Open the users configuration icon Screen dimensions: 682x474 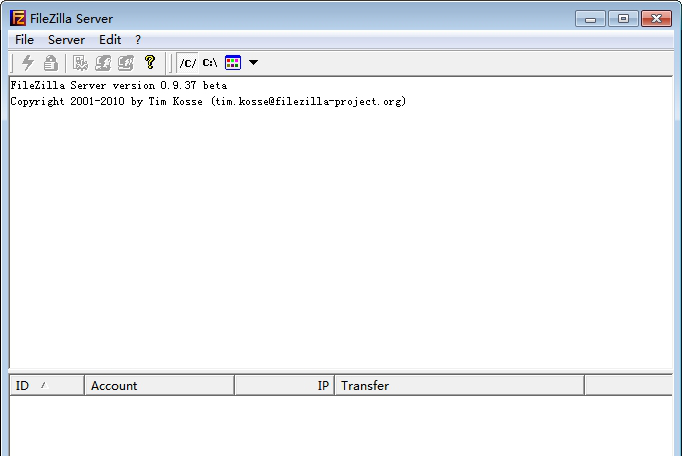103,63
